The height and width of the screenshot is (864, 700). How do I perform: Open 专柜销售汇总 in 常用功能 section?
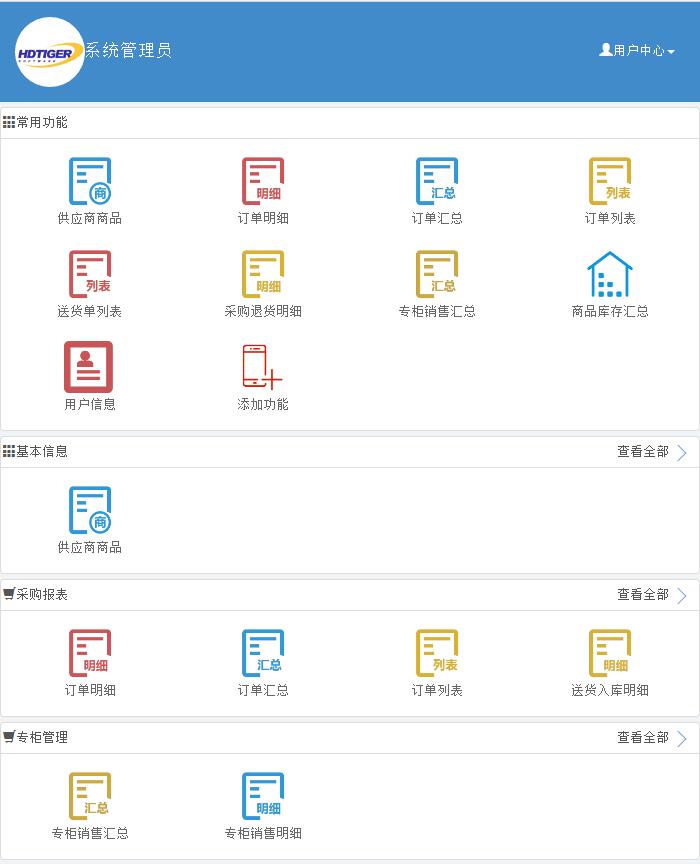click(437, 275)
